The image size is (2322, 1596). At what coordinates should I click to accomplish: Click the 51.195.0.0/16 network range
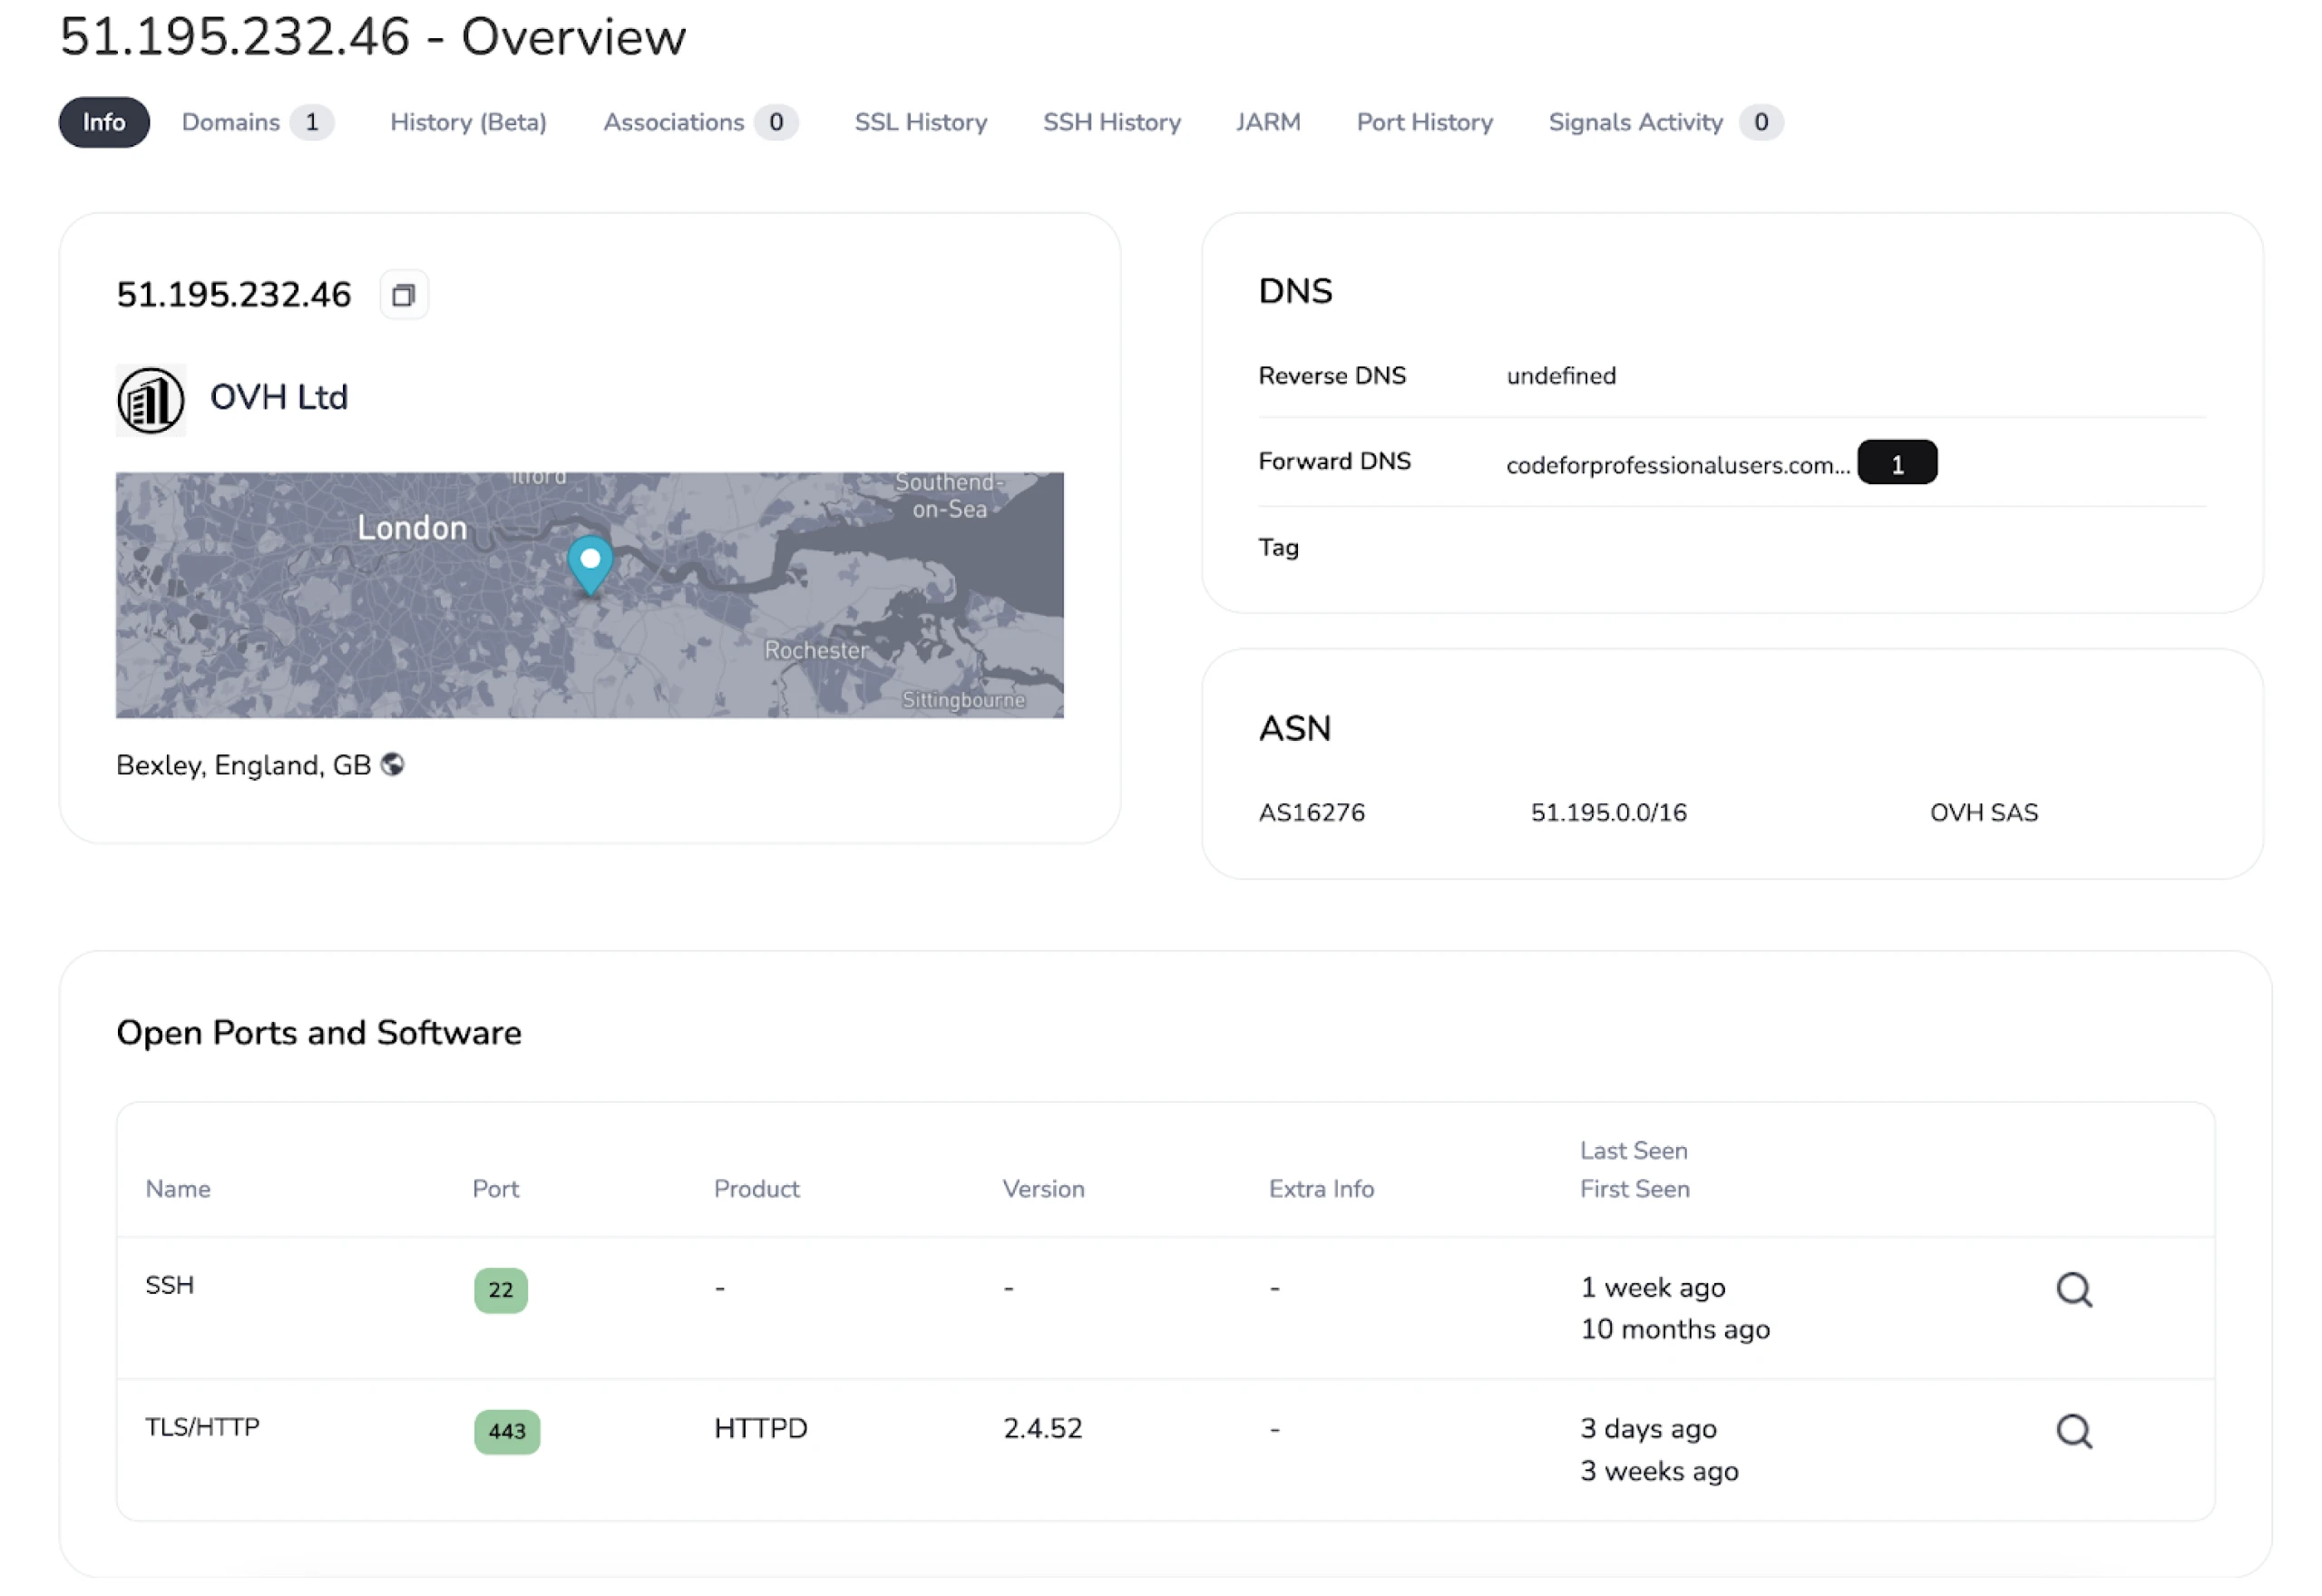click(x=1608, y=813)
